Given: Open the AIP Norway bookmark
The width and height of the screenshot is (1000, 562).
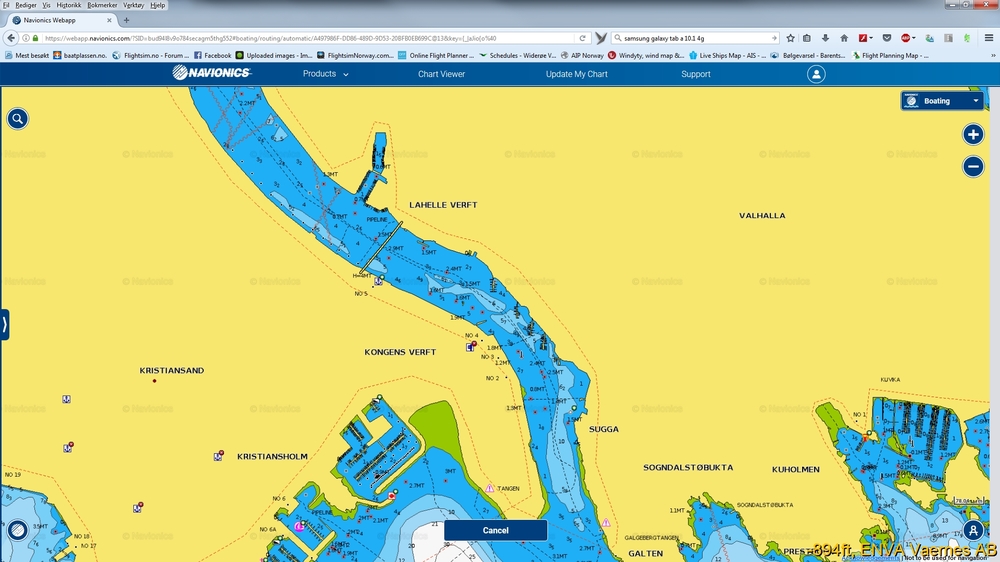Looking at the screenshot, I should (x=582, y=55).
